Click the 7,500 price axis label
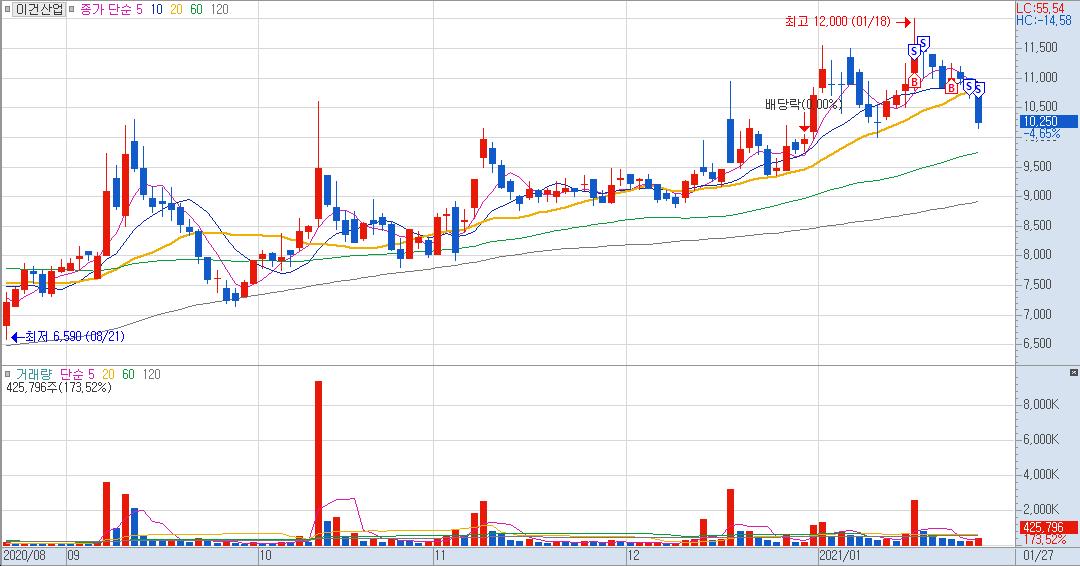Screen dimensions: 1080x566 1038,284
